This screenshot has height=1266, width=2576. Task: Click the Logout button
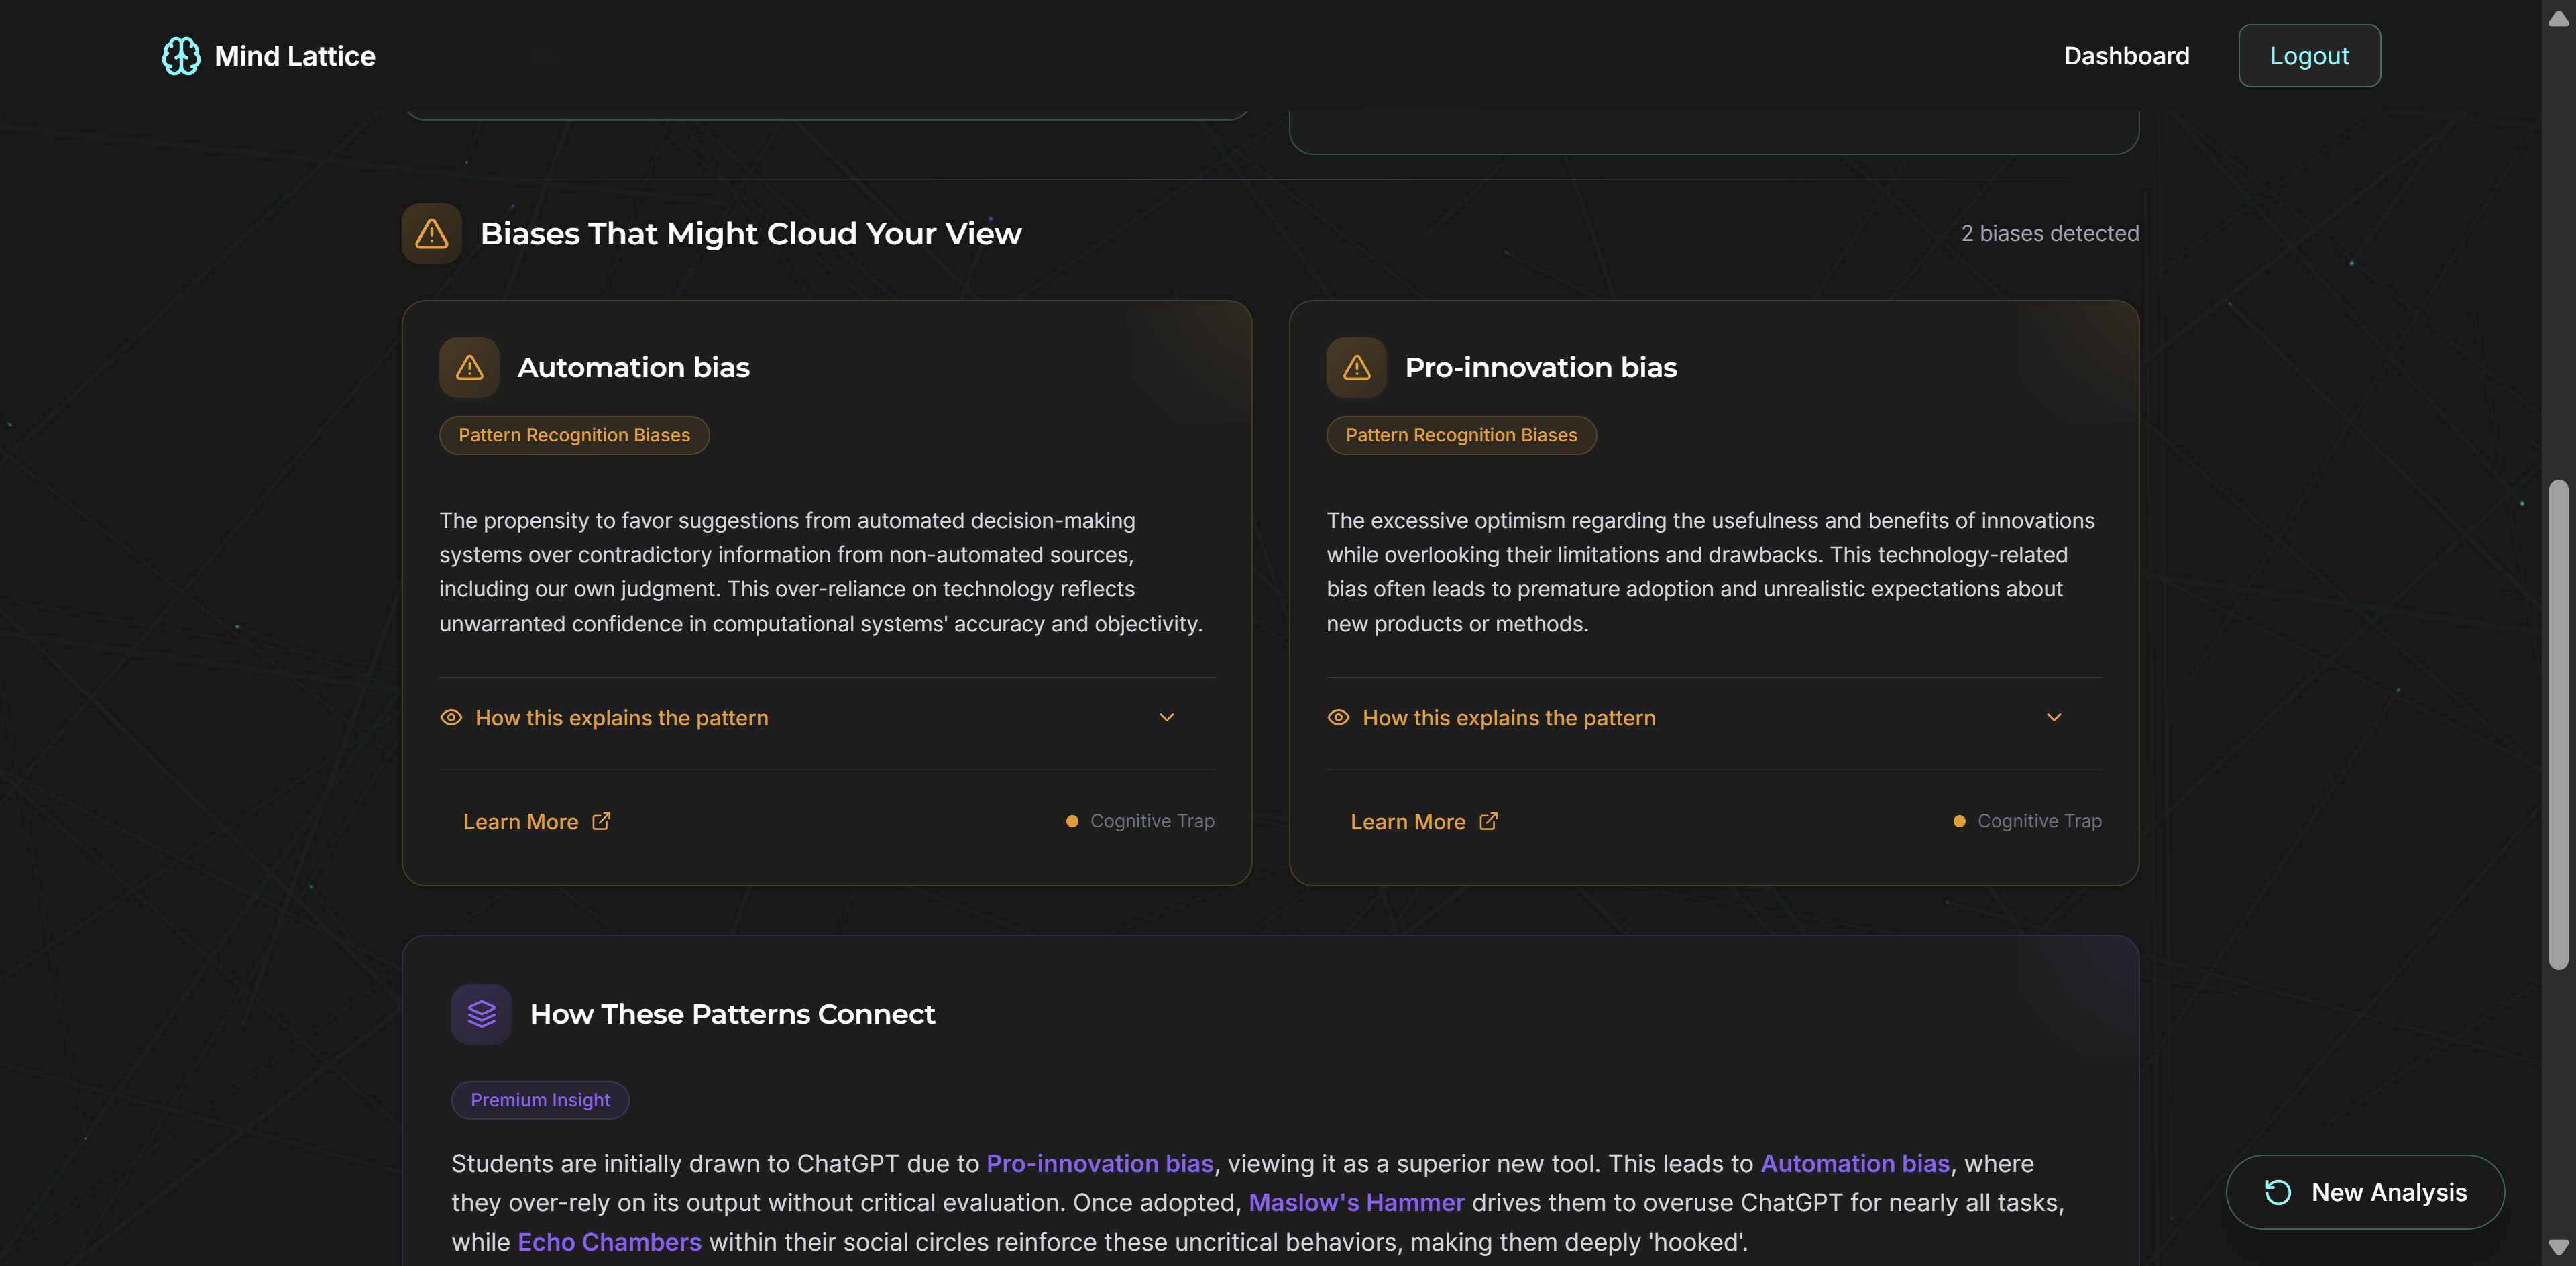(x=2309, y=56)
